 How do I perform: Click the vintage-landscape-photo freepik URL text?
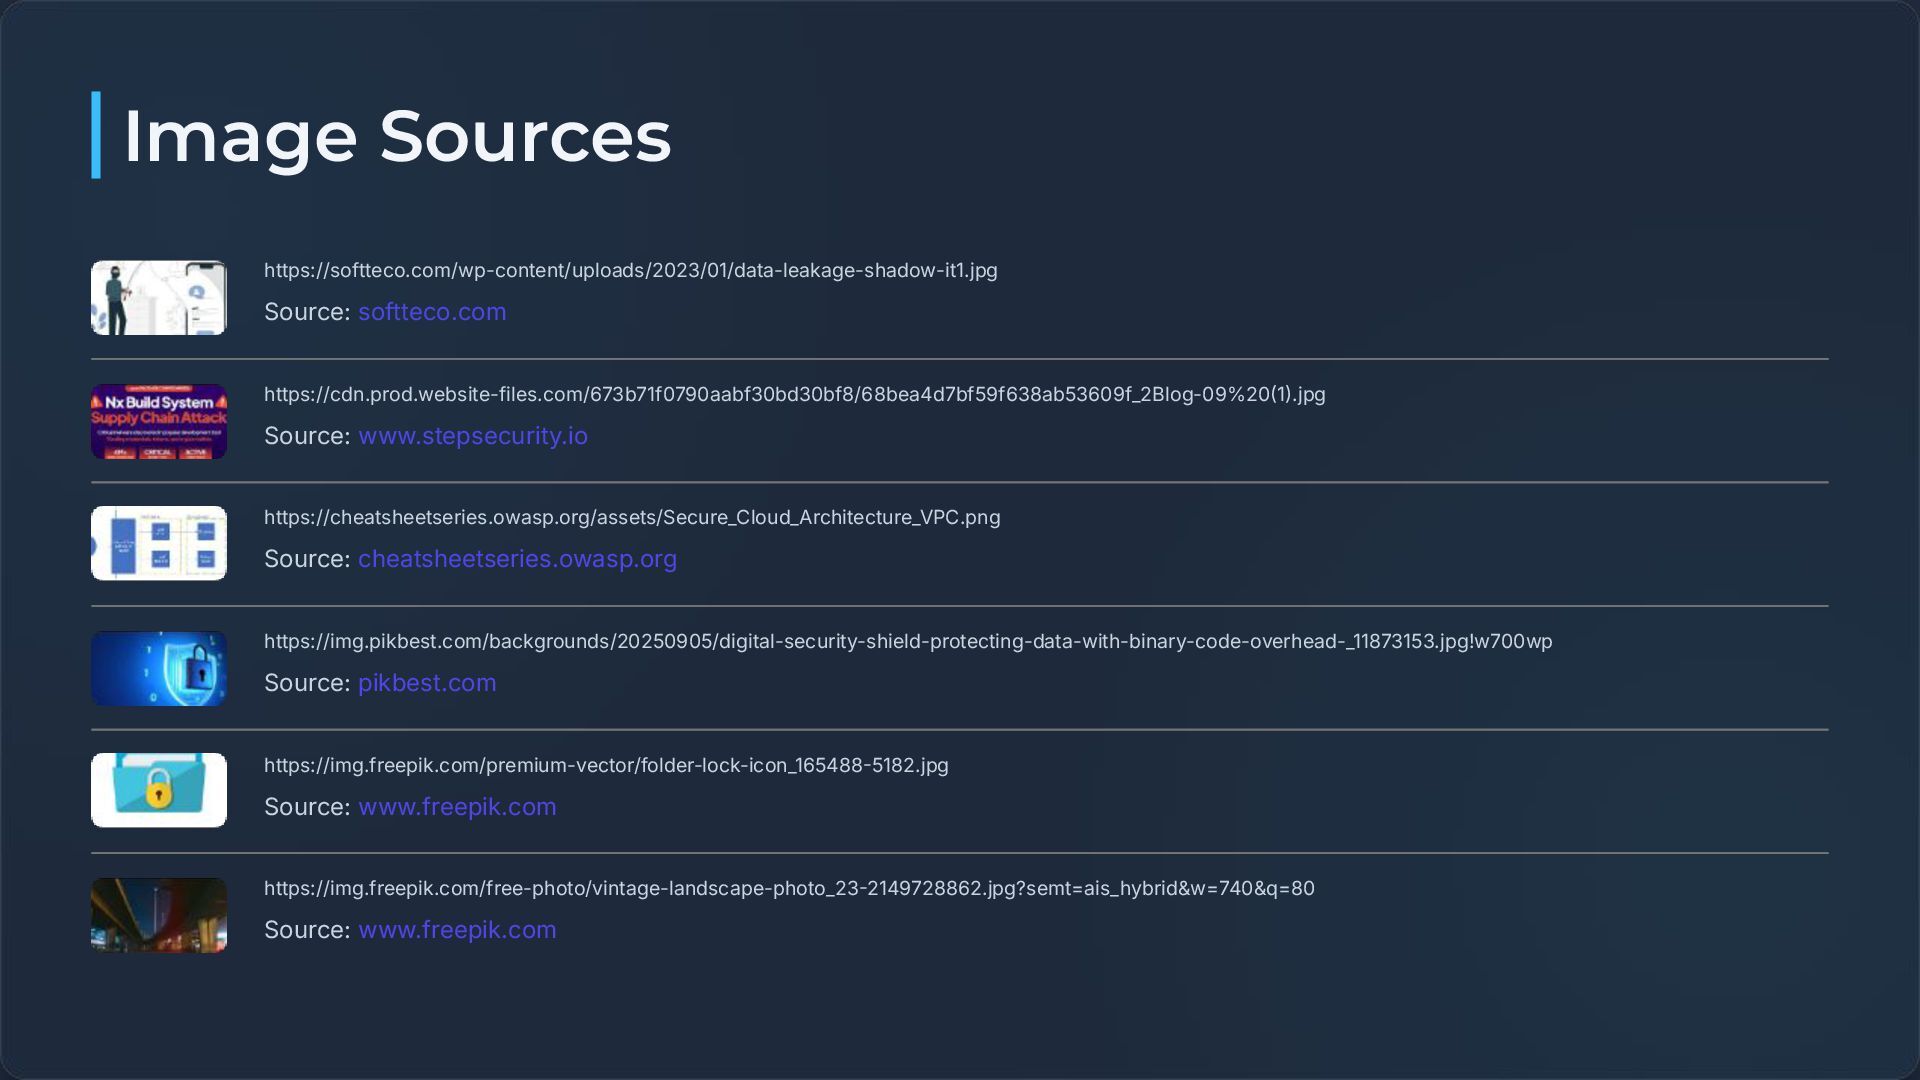click(x=789, y=889)
